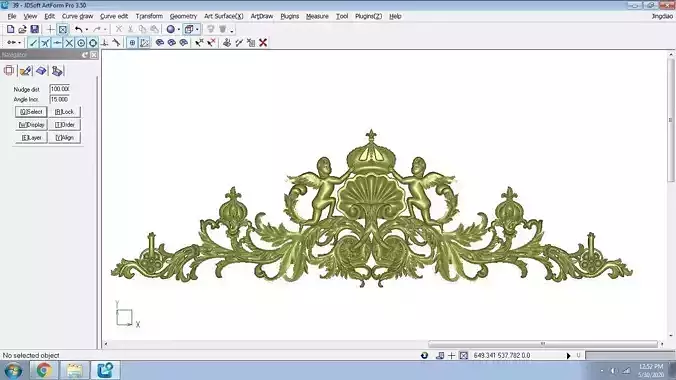This screenshot has height=380, width=676.
Task: Click the [W]Display button
Action: pos(31,125)
